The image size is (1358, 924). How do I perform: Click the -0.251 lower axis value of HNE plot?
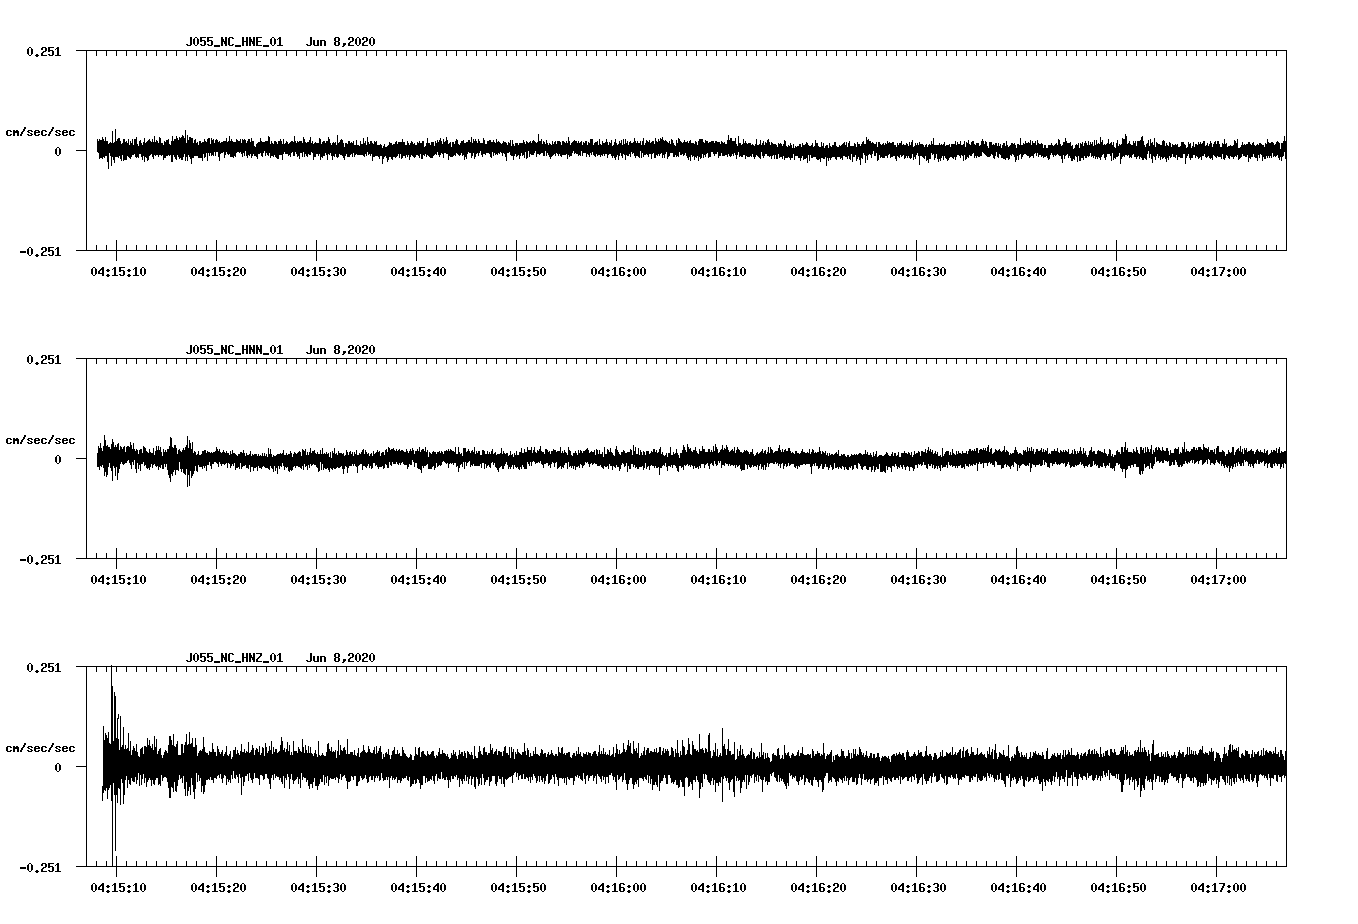(x=40, y=252)
